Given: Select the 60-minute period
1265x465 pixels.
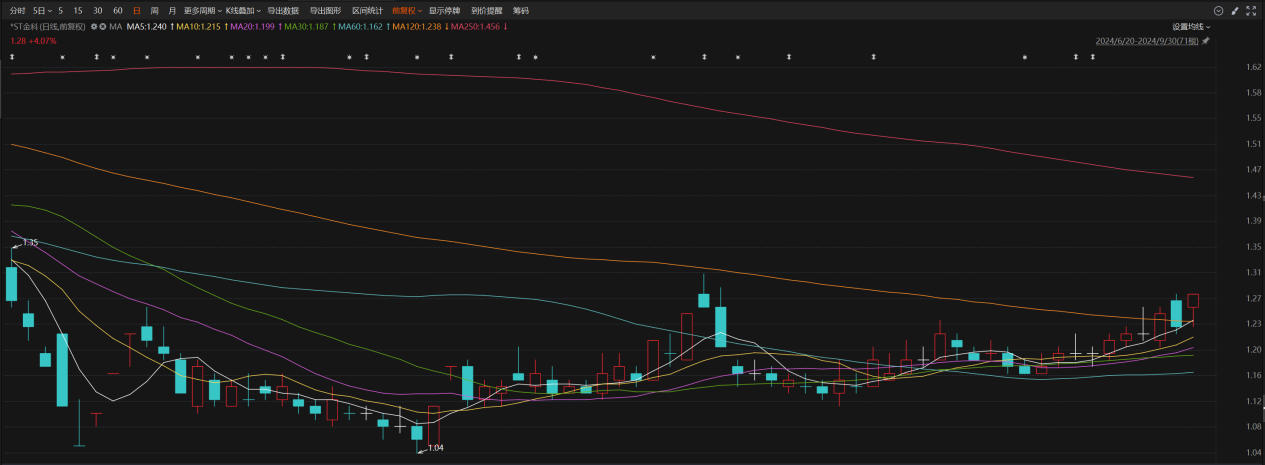Looking at the screenshot, I should (118, 10).
